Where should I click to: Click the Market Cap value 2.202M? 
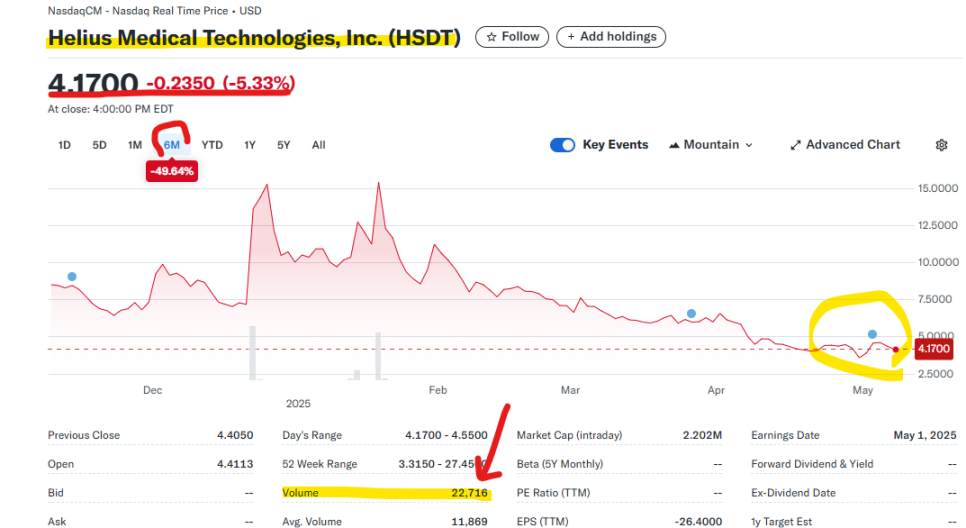[x=702, y=435]
